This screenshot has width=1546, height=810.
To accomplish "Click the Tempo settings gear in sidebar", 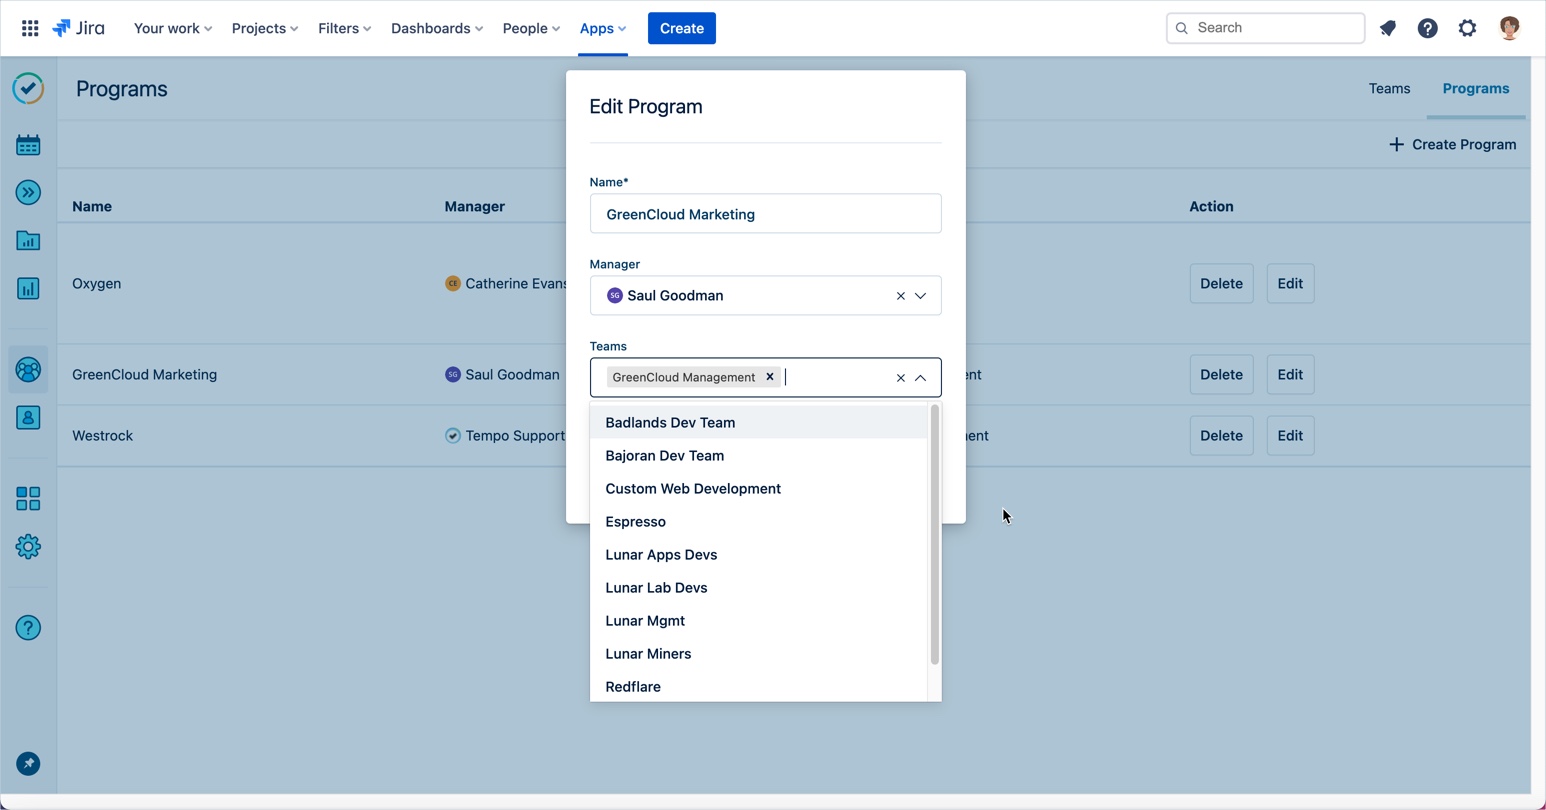I will tap(28, 547).
